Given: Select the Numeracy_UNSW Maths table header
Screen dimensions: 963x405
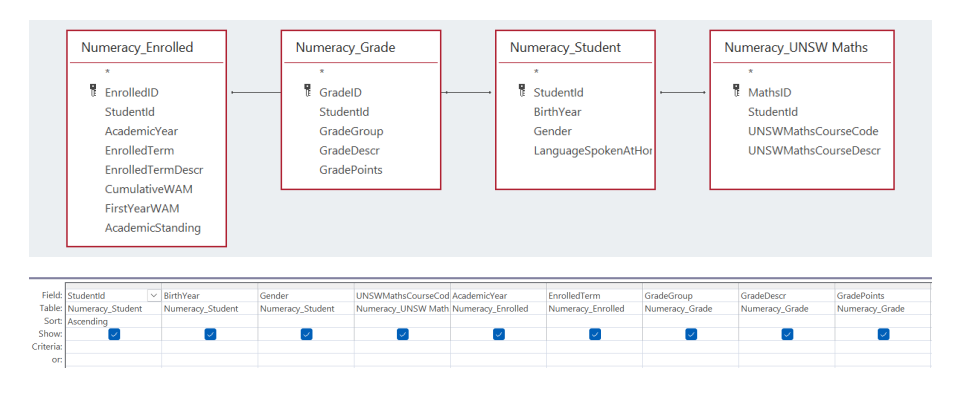Looking at the screenshot, I should 796,47.
